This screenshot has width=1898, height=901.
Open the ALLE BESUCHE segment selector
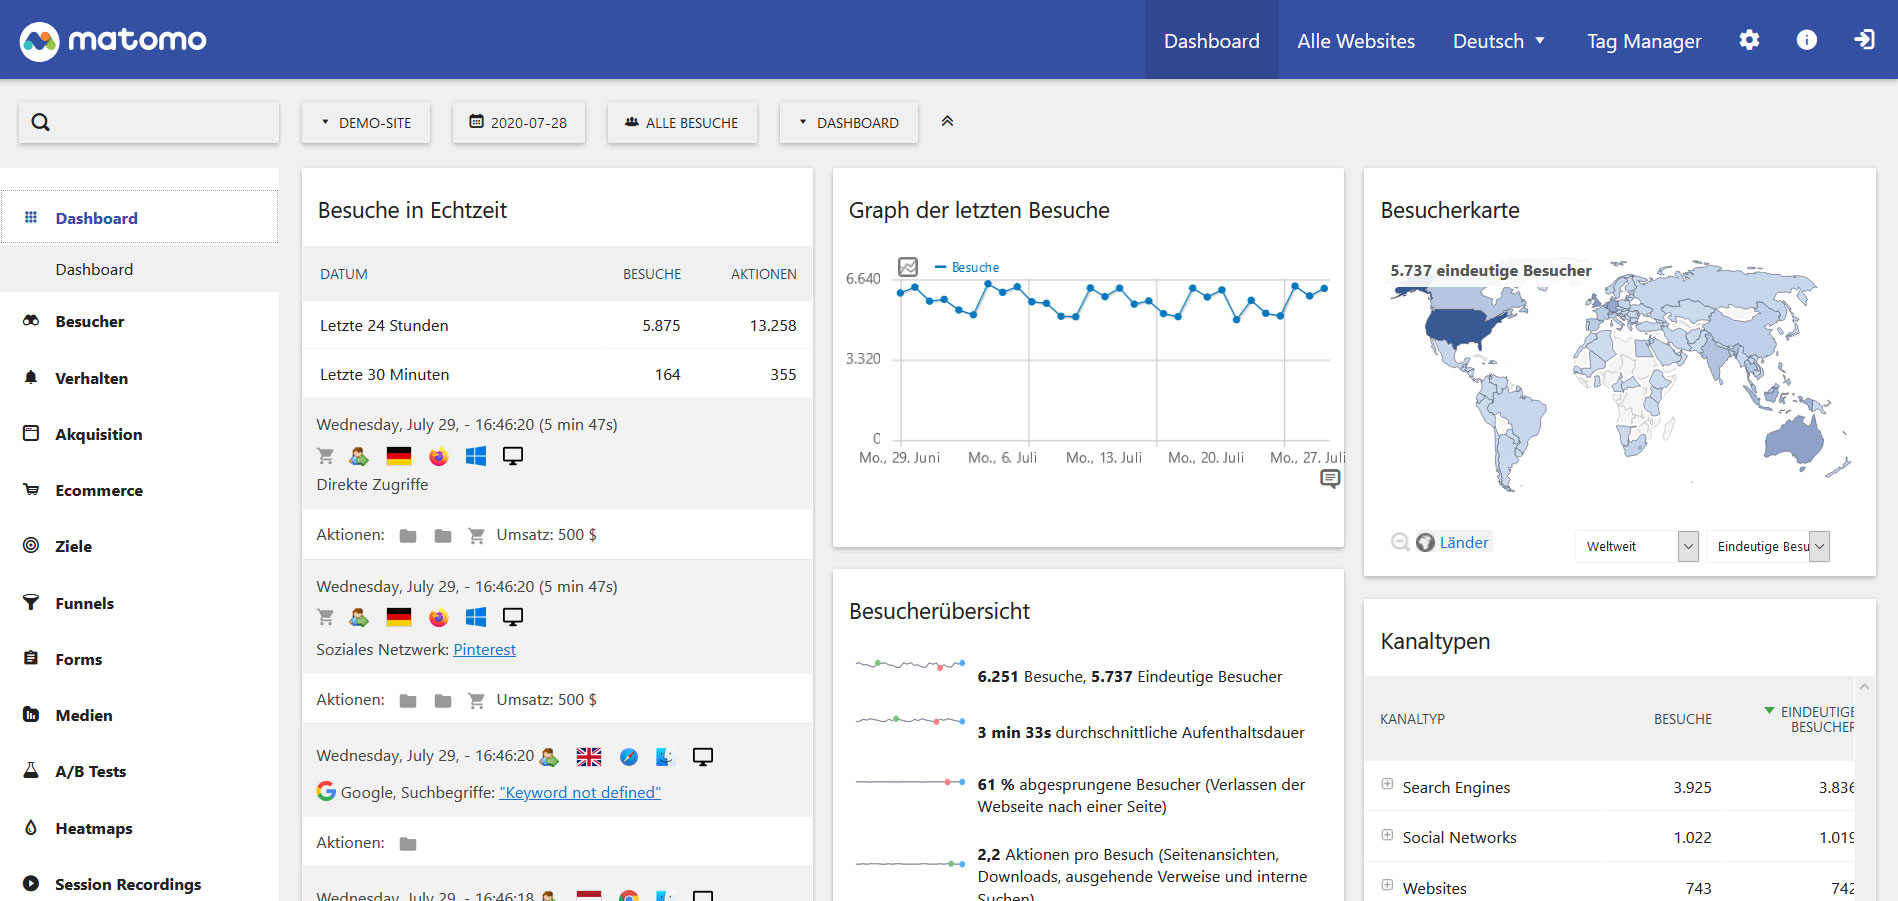[682, 123]
